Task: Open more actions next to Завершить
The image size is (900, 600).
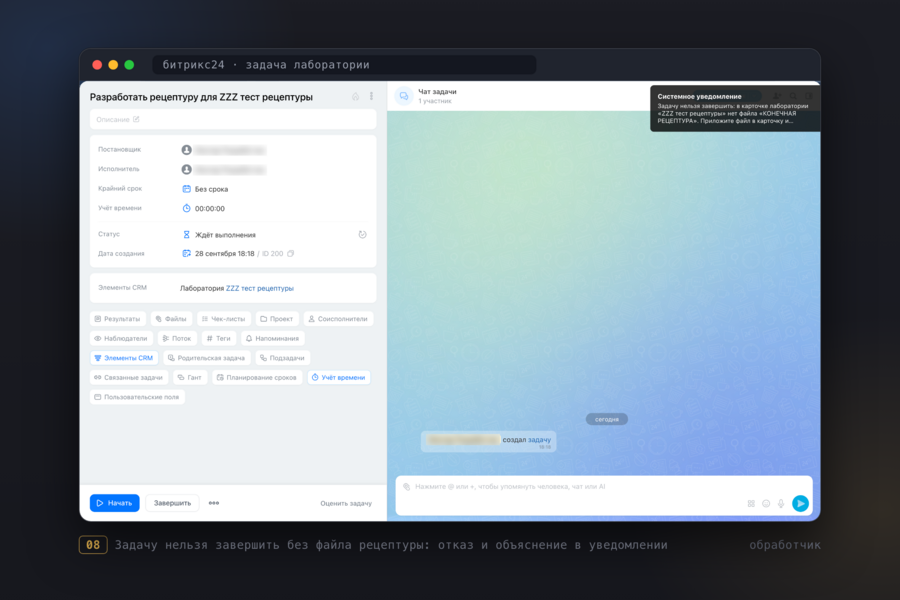Action: 214,503
